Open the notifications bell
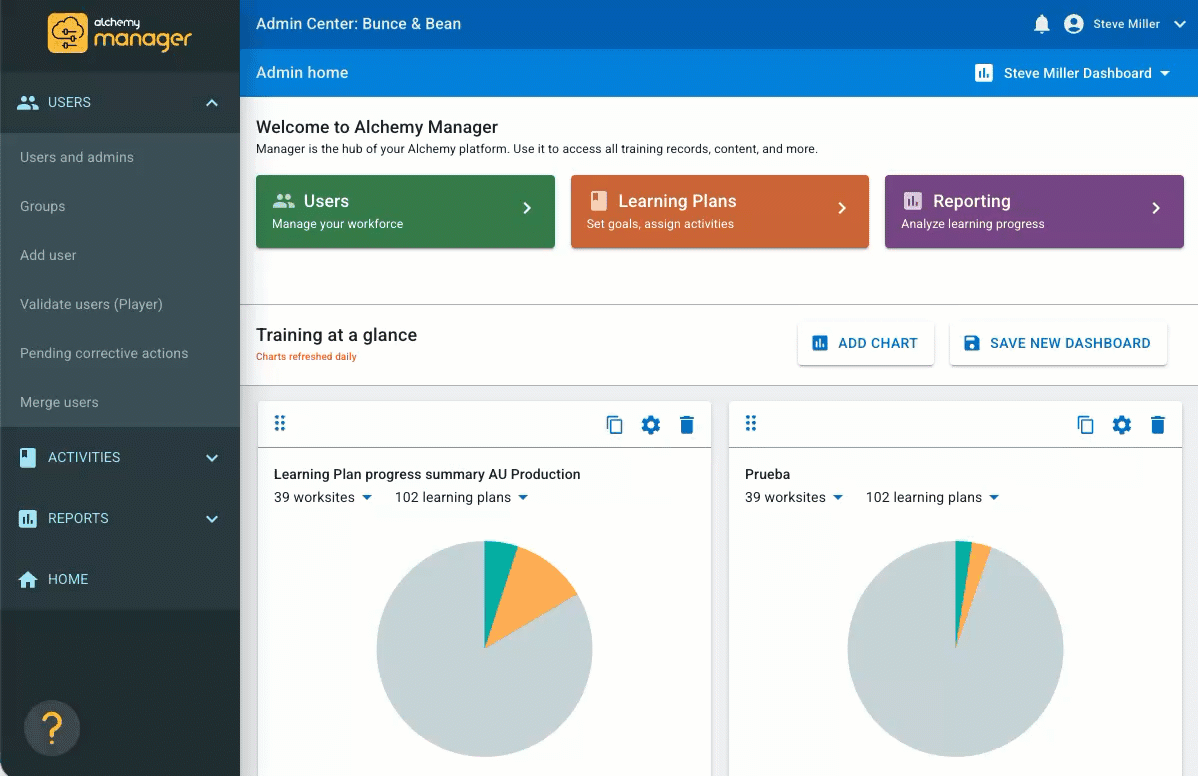This screenshot has width=1198, height=776. click(1041, 24)
